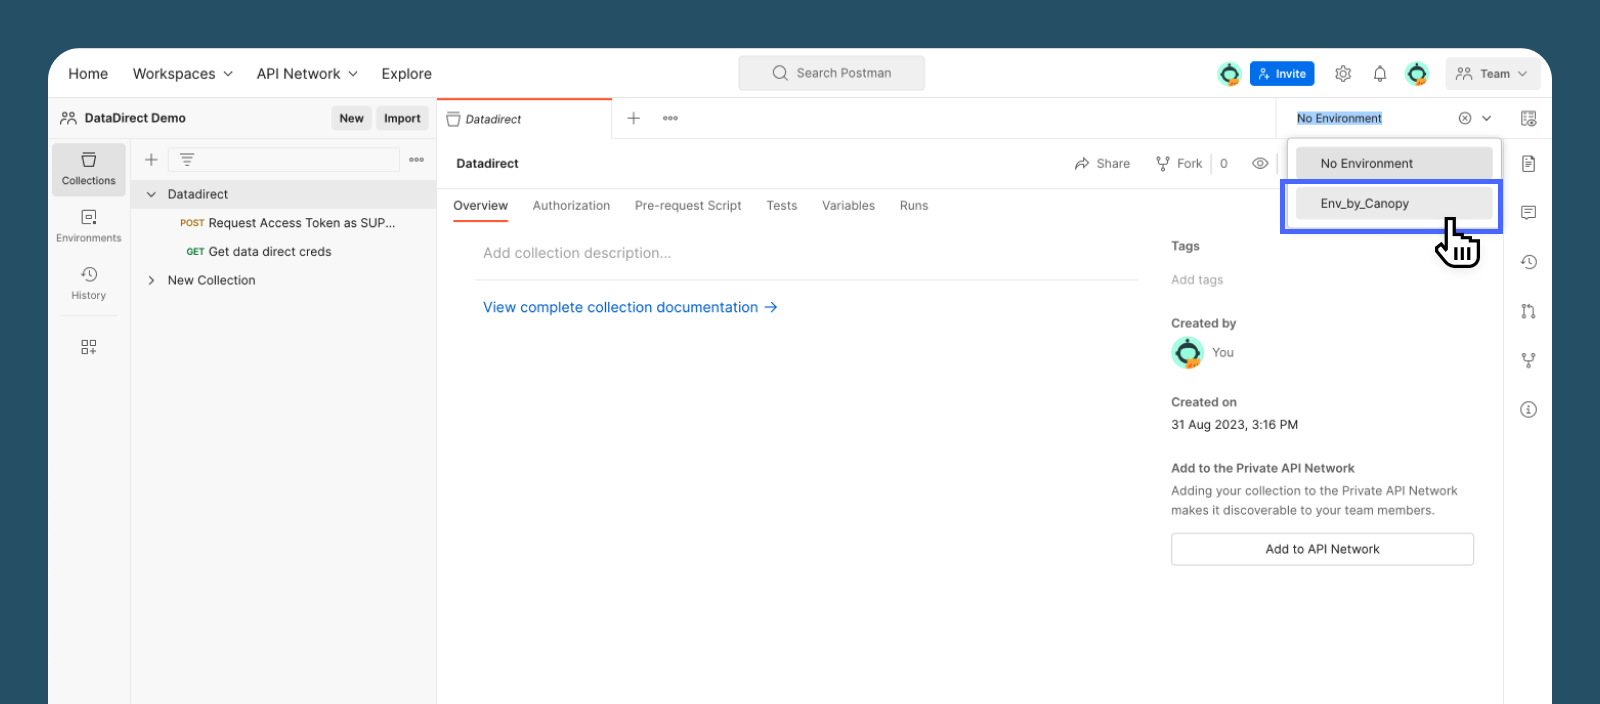Viewport: 1600px width, 704px height.
Task: Click the Import button
Action: click(x=402, y=118)
